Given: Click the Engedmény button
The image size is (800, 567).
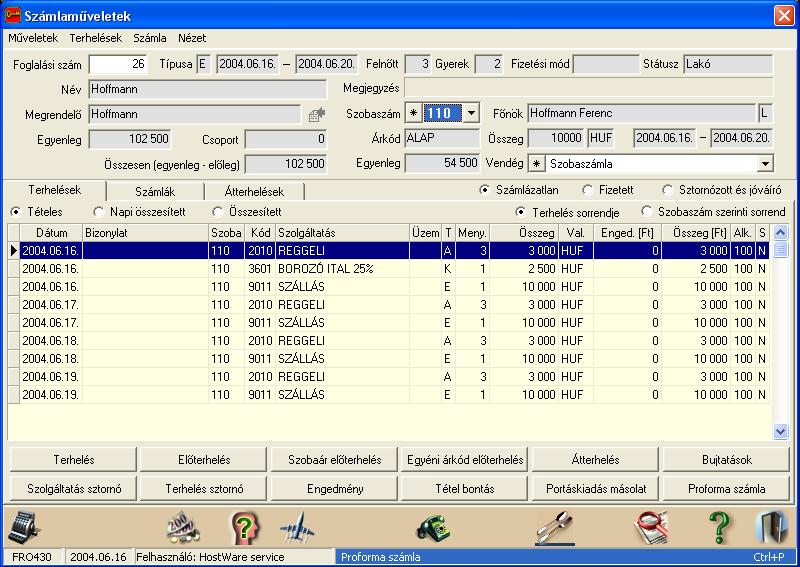Looking at the screenshot, I should [335, 488].
